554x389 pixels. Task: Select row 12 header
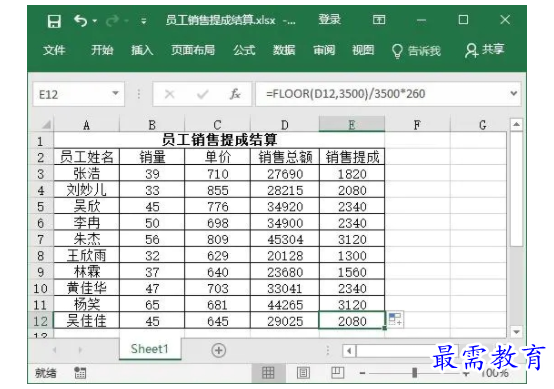coord(40,321)
